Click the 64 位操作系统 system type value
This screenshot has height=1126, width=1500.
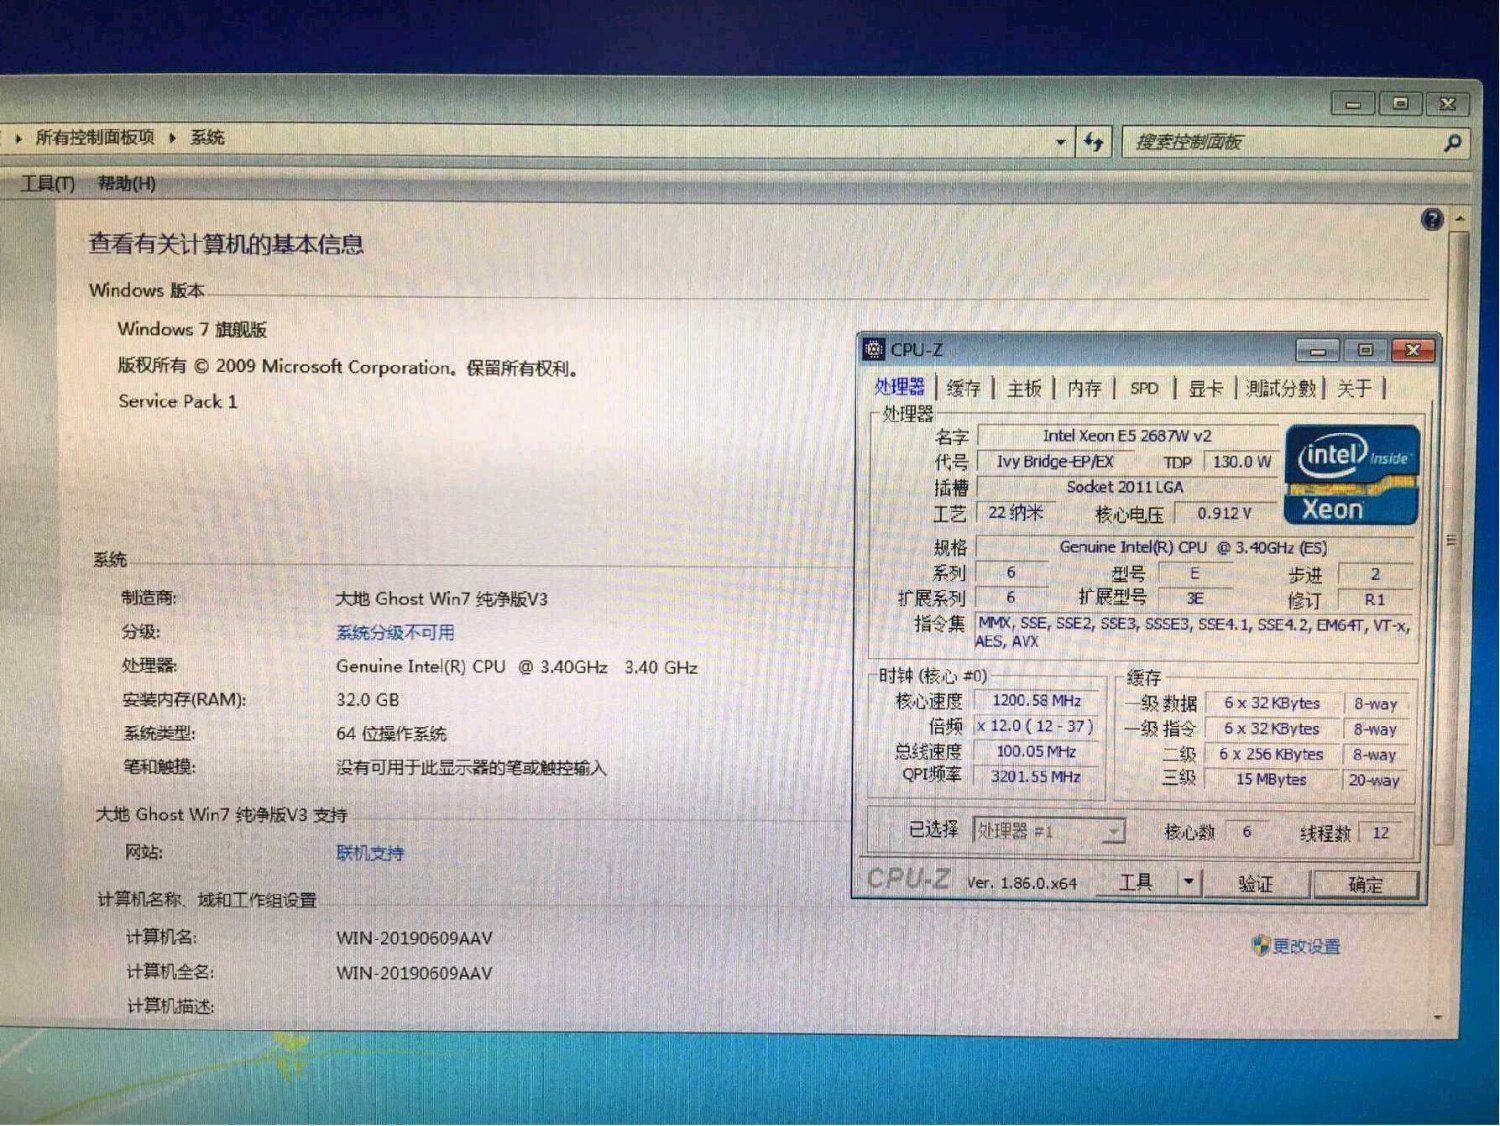click(392, 734)
